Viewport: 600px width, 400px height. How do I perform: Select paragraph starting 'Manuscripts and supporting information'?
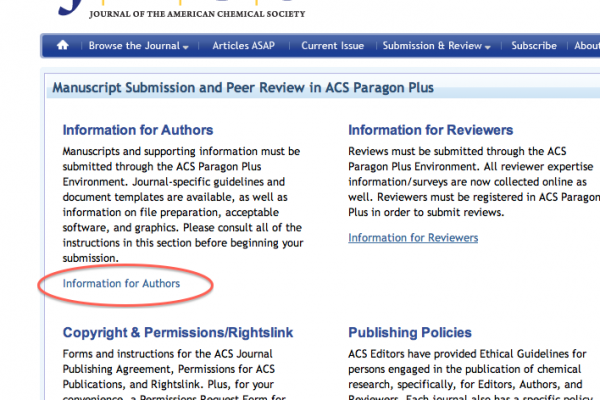183,205
